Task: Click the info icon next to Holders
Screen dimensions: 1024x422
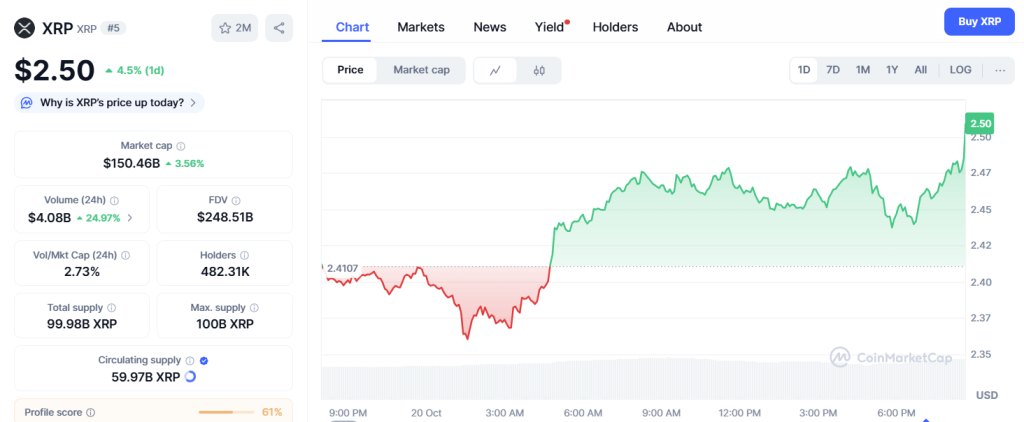Action: 246,255
